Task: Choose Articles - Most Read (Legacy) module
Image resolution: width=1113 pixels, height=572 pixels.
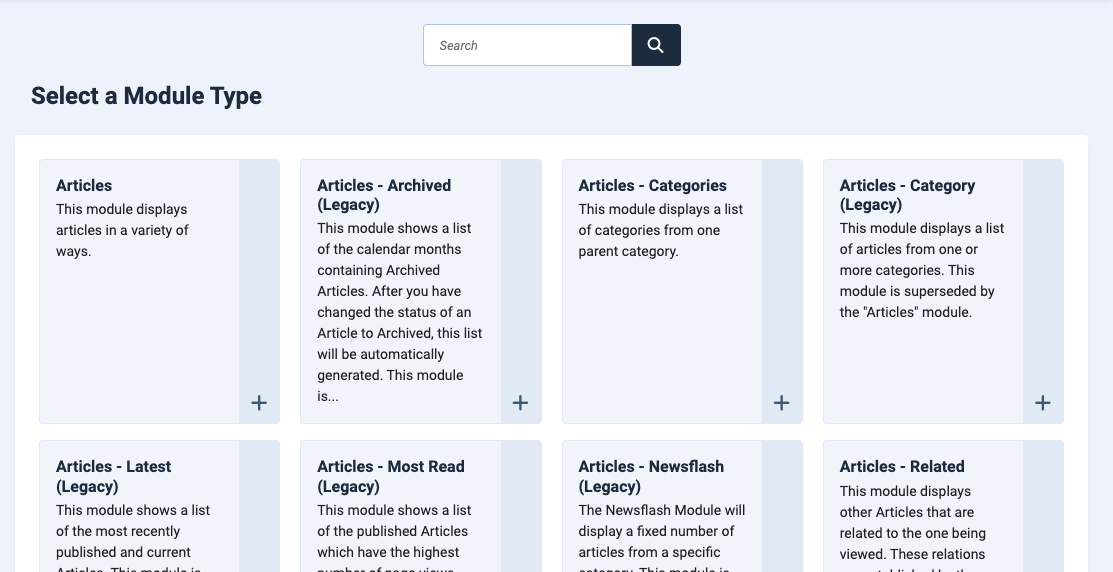Action: 390,476
